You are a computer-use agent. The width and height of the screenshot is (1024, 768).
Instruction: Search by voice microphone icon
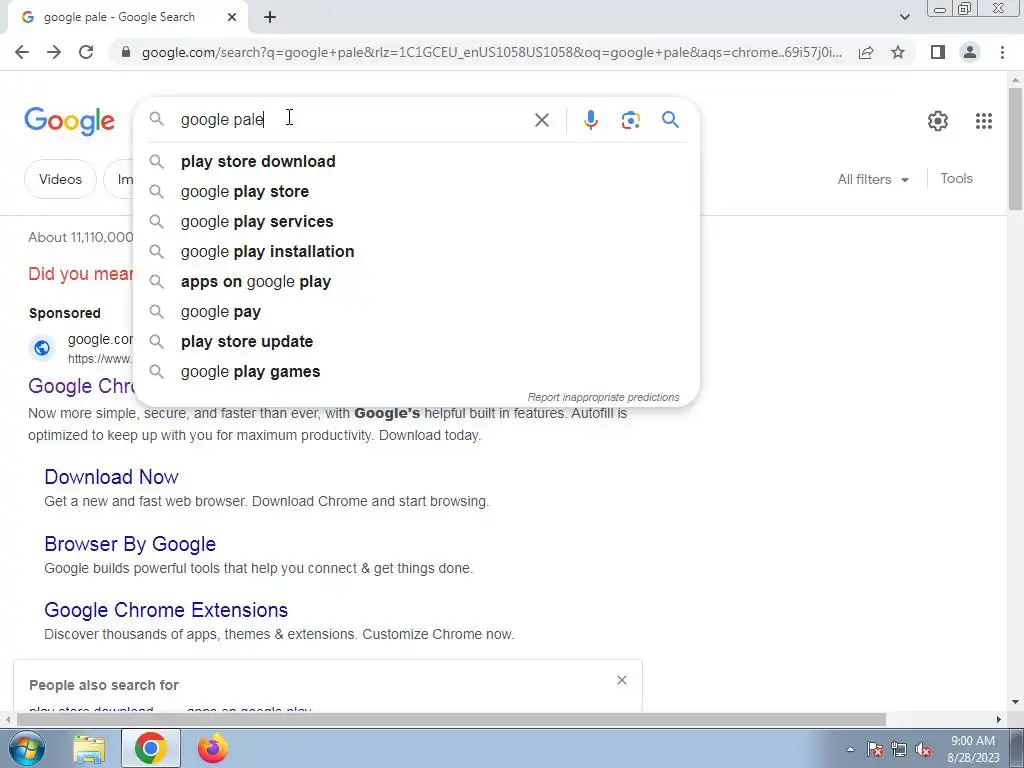tap(590, 120)
